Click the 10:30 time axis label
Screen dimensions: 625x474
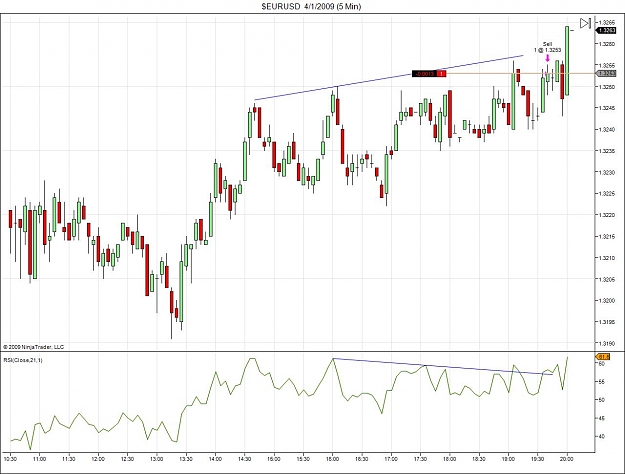coord(10,459)
